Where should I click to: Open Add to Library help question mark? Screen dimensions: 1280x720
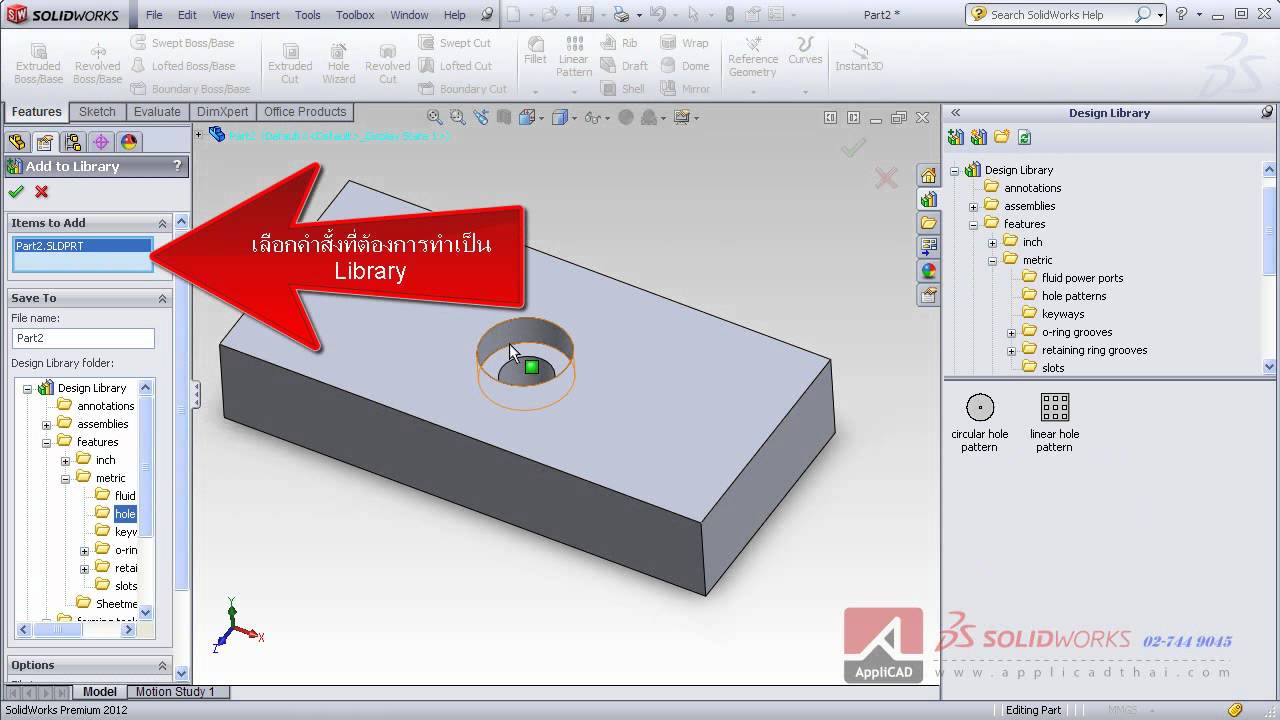coord(177,166)
